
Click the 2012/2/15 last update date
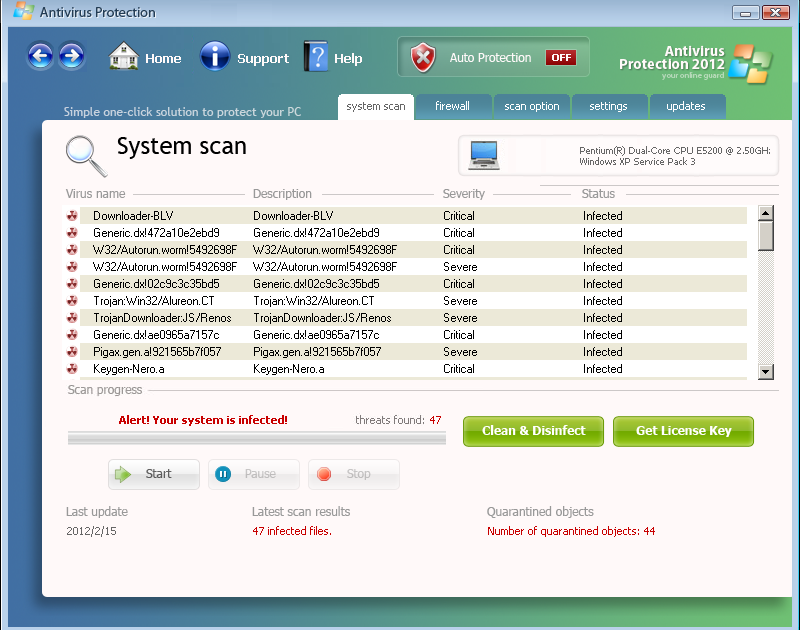pos(91,531)
